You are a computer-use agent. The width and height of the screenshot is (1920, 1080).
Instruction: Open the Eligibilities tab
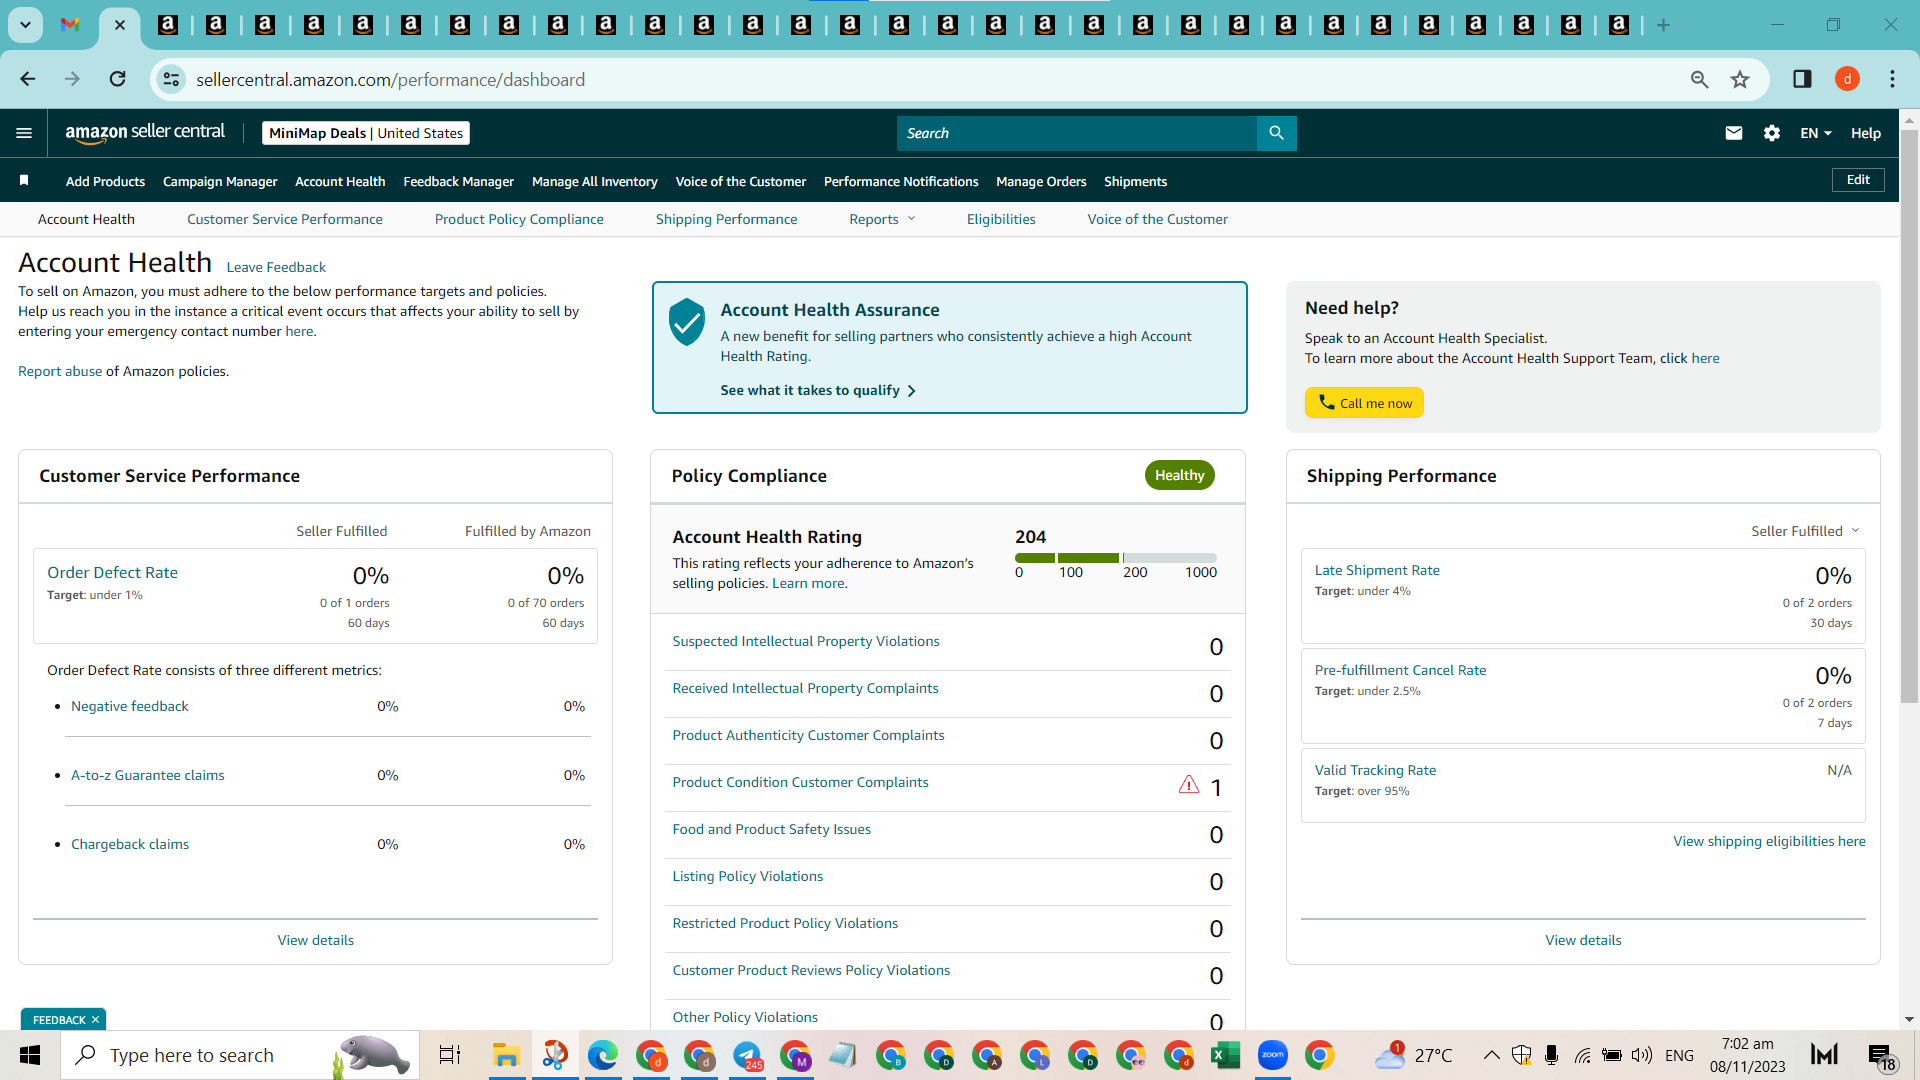point(1001,219)
